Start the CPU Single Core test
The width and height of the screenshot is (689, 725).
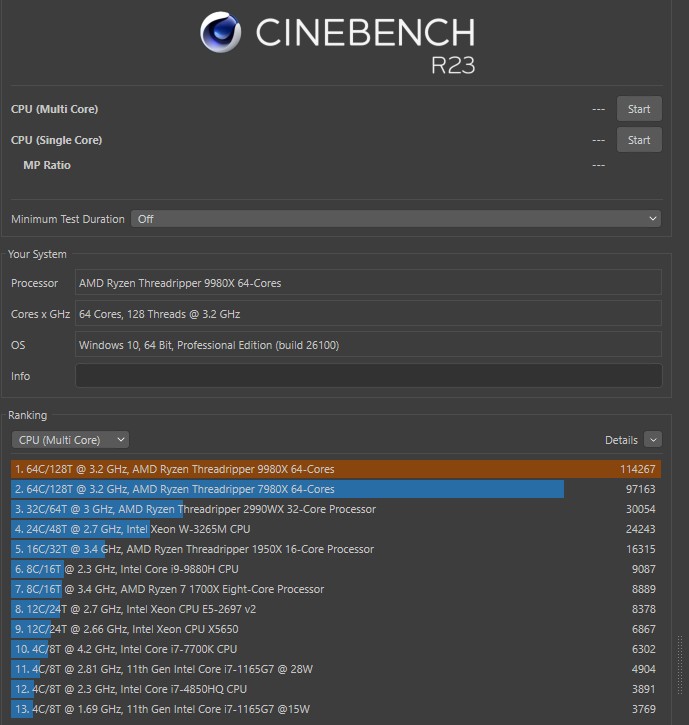point(639,140)
